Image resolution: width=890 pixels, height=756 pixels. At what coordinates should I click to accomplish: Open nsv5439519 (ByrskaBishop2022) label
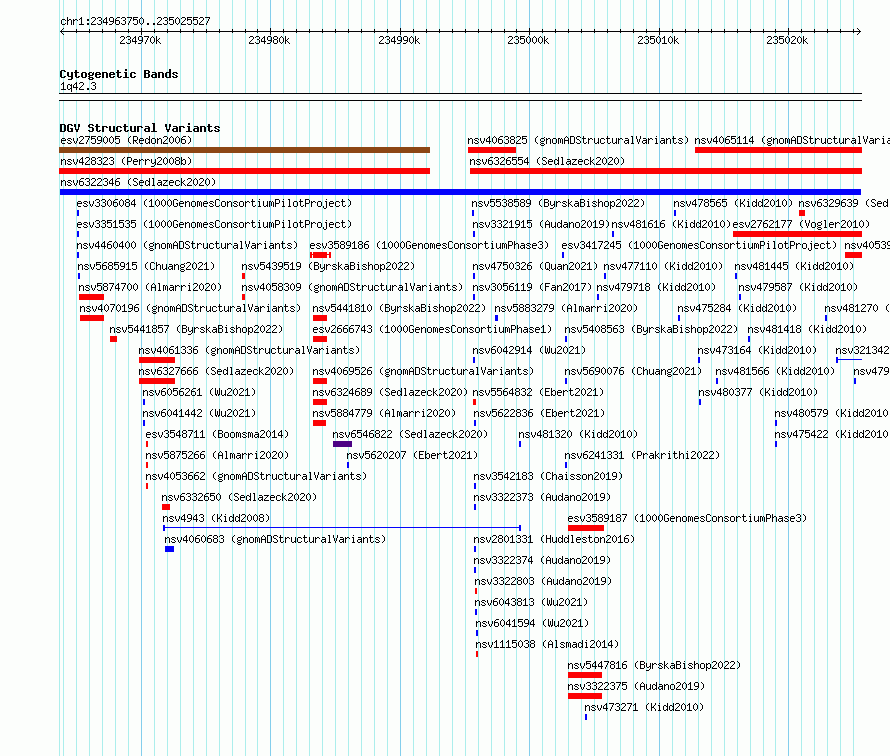tap(328, 266)
